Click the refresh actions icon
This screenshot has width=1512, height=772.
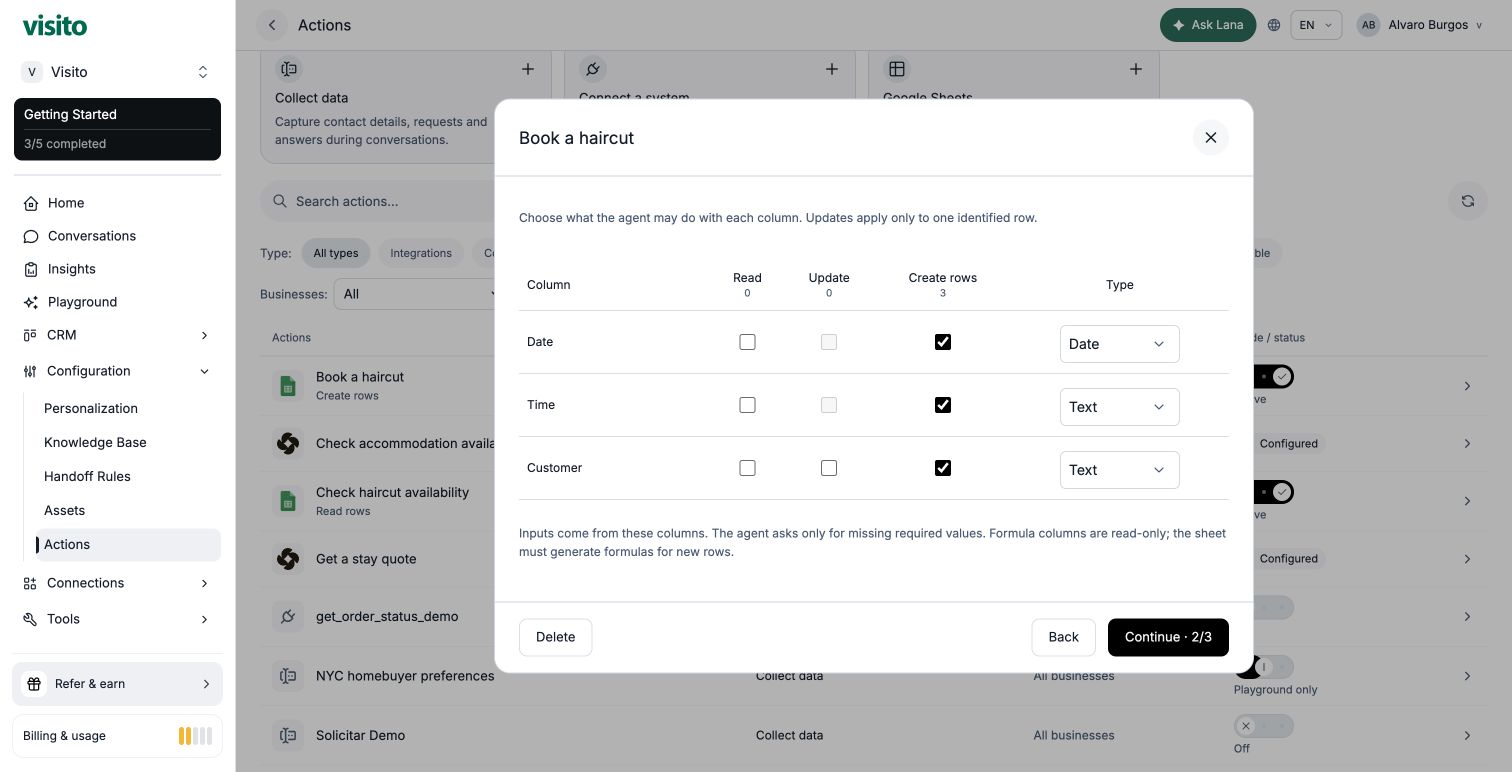(1467, 201)
